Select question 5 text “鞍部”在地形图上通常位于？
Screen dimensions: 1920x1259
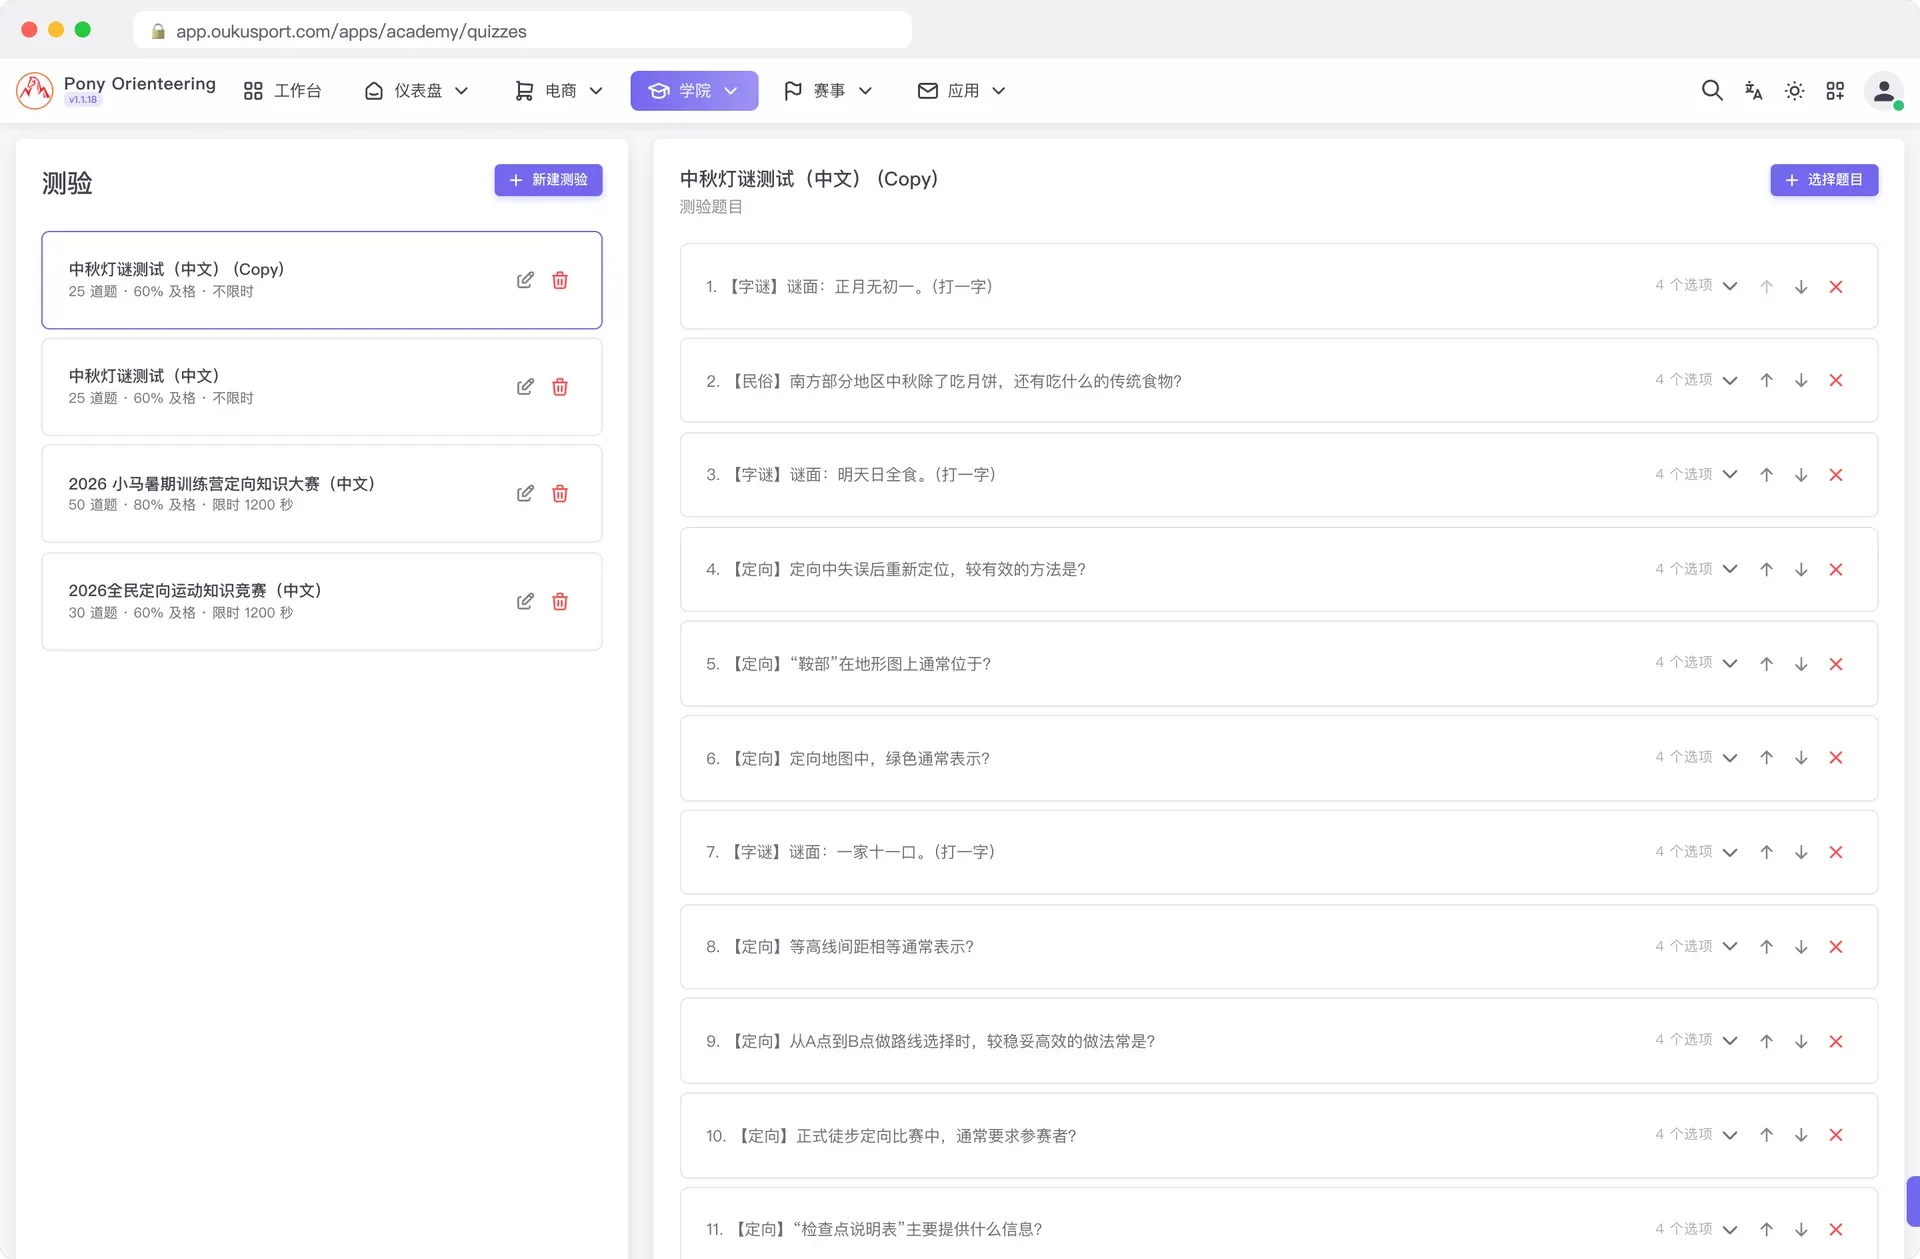(890, 664)
